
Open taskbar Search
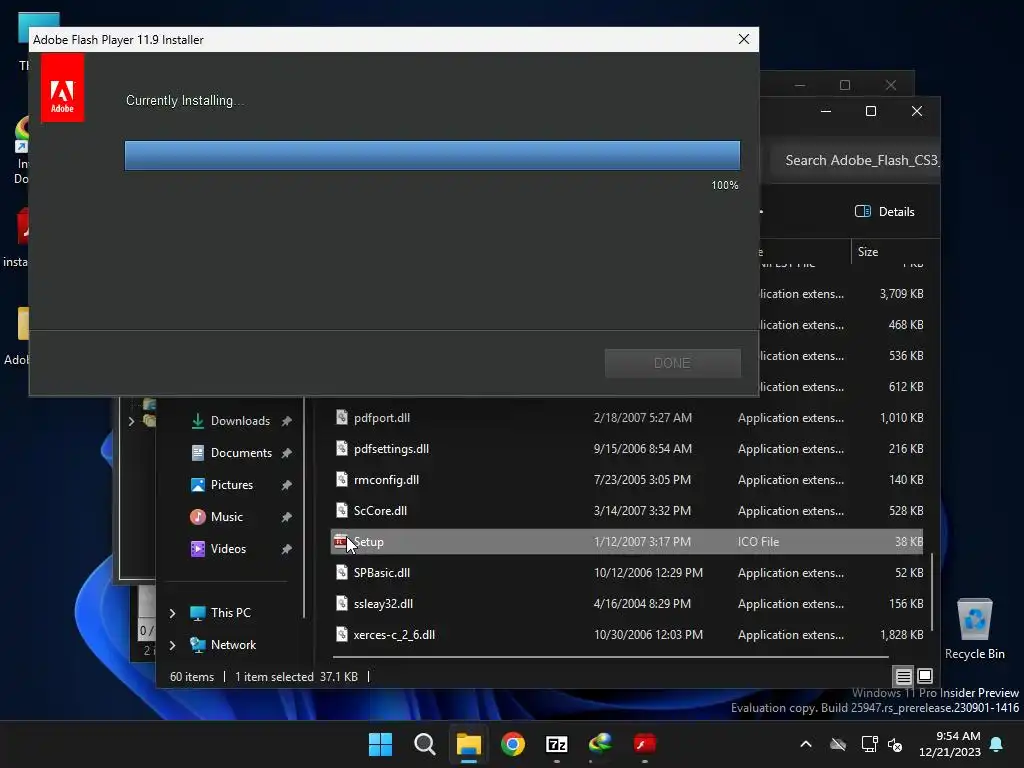(x=424, y=744)
